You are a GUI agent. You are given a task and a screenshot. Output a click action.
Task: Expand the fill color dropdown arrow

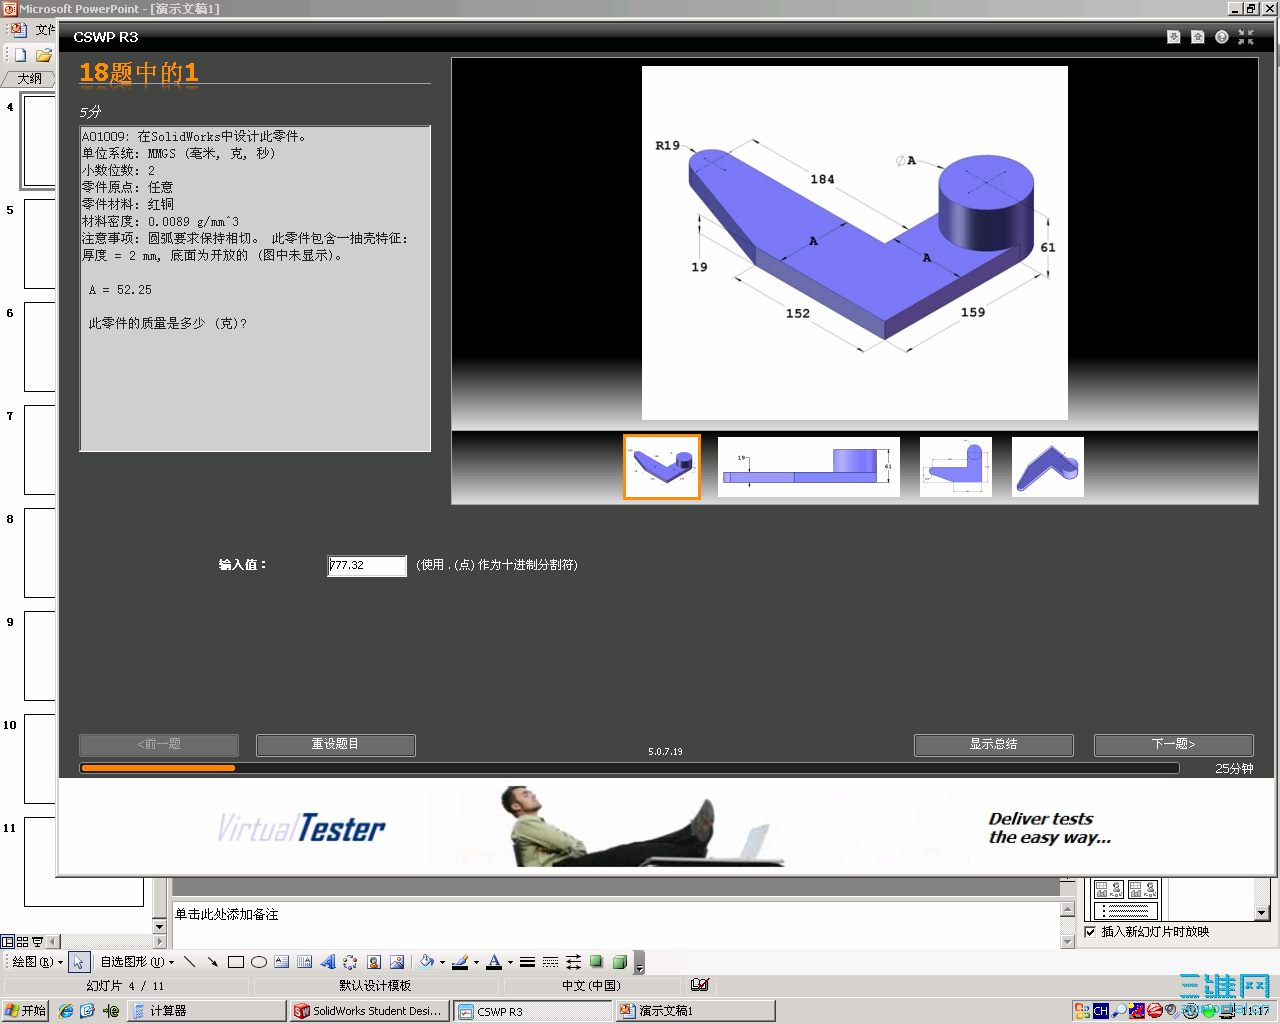442,963
